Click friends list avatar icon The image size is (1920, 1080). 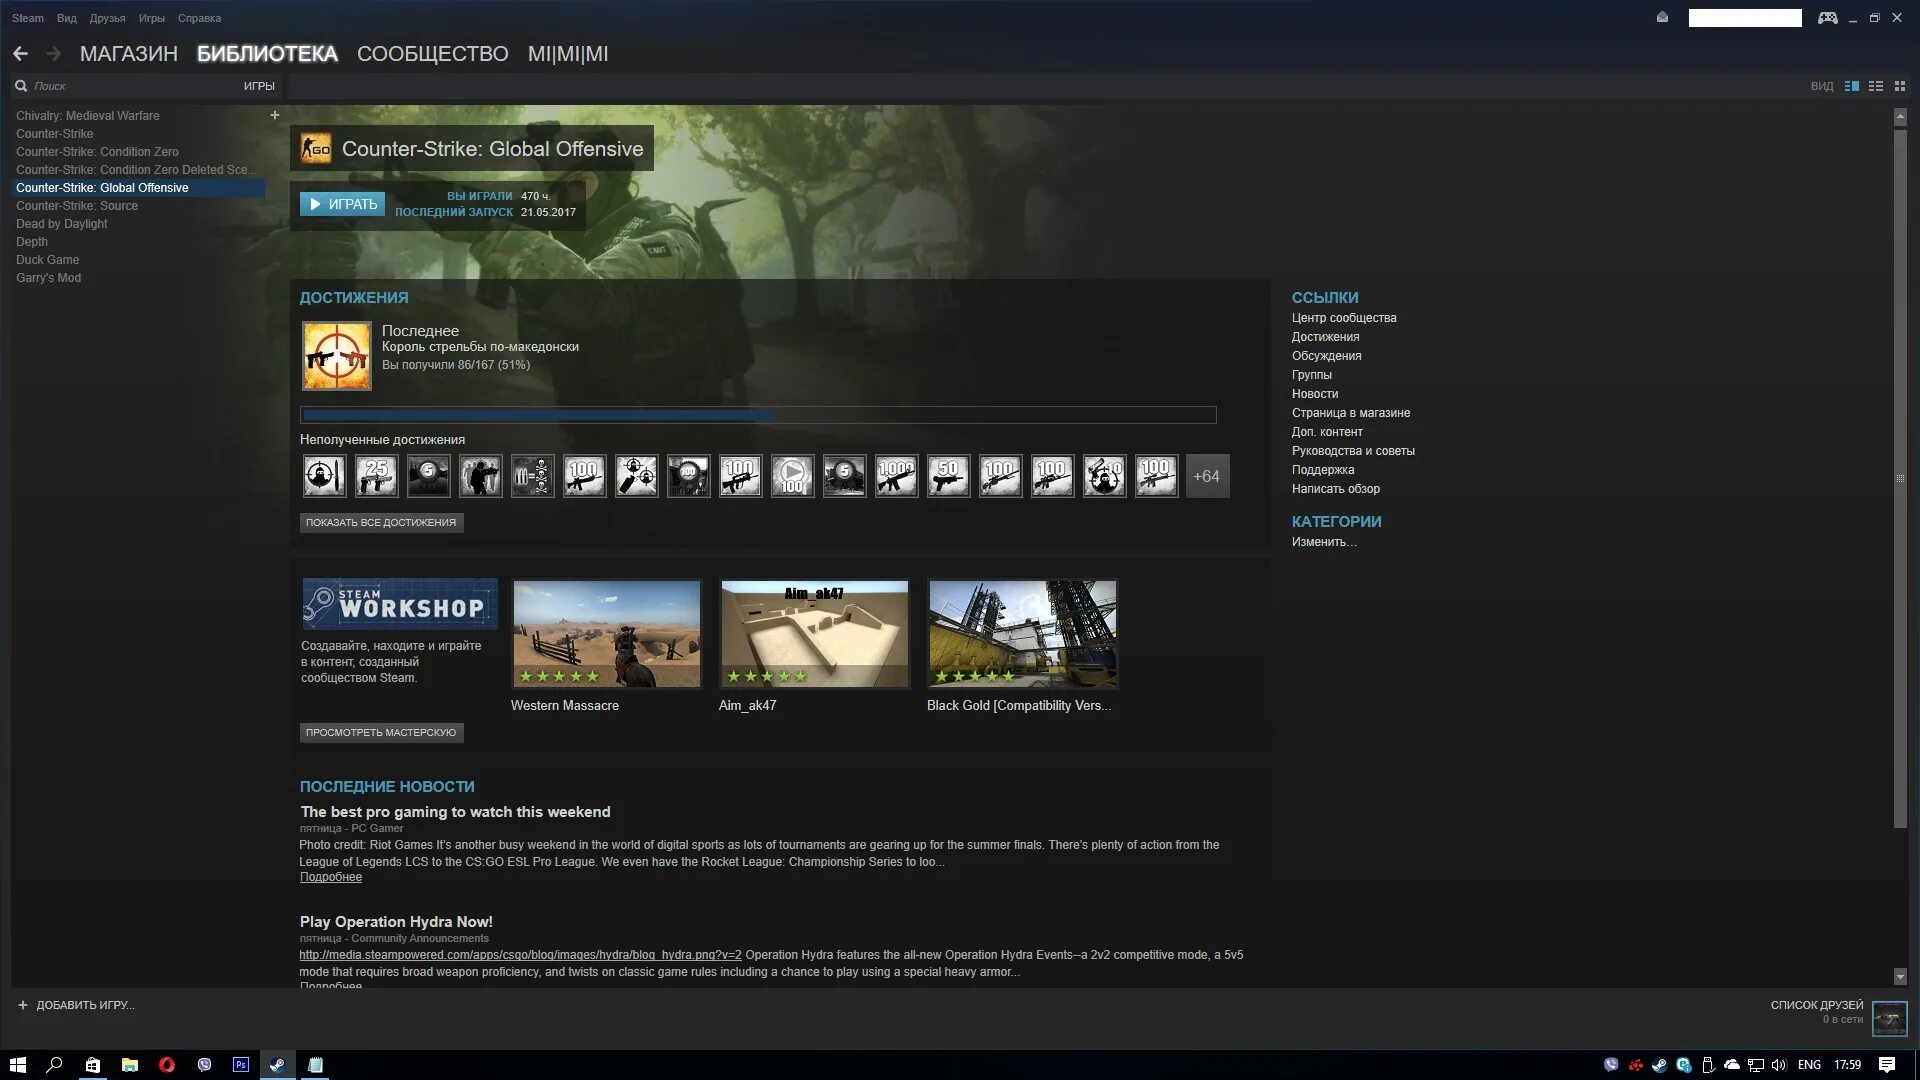(x=1889, y=1019)
